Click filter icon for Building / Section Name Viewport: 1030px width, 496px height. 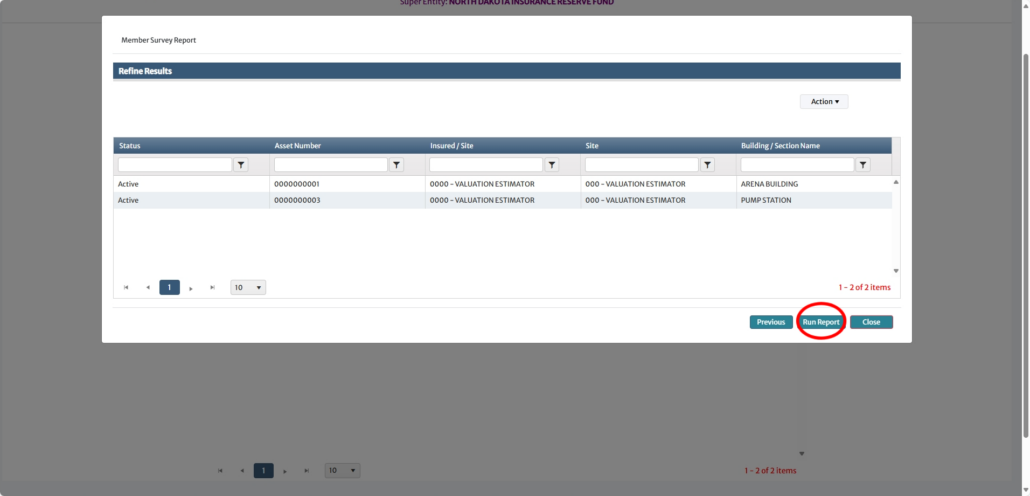coord(863,165)
